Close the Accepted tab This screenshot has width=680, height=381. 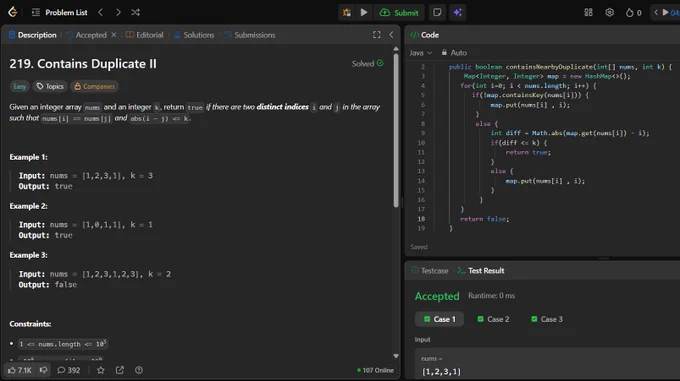[114, 35]
